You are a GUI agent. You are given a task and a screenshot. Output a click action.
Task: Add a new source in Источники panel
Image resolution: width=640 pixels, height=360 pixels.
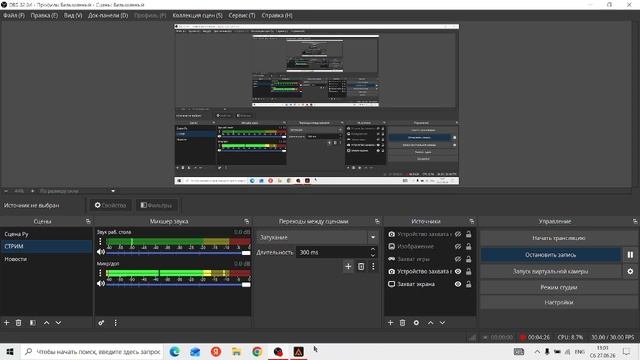[391, 323]
